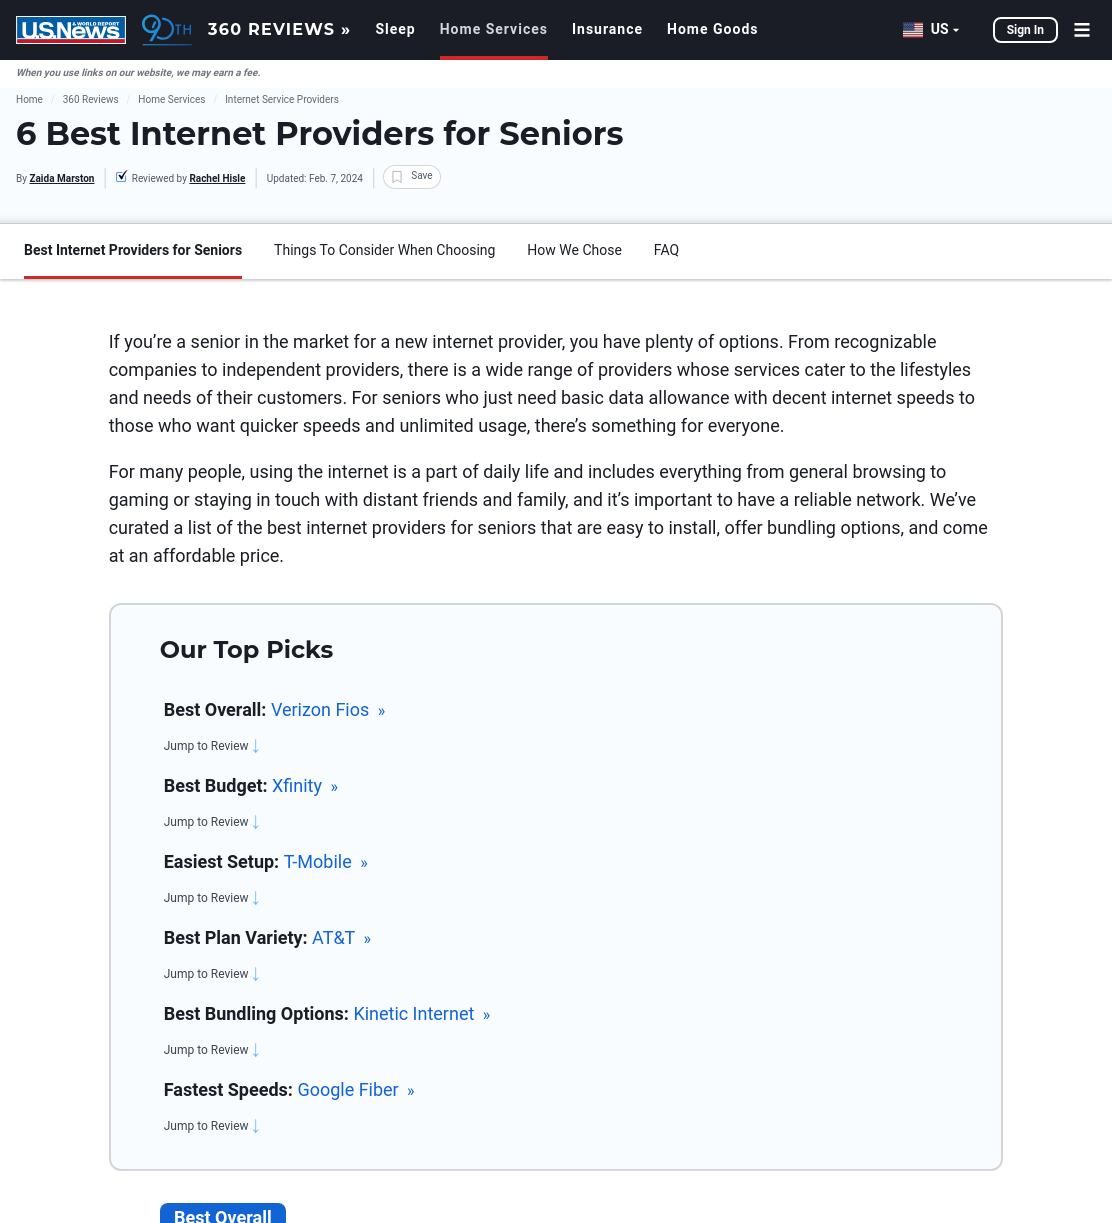Expand the 360 Reviews menu

[x=279, y=30]
